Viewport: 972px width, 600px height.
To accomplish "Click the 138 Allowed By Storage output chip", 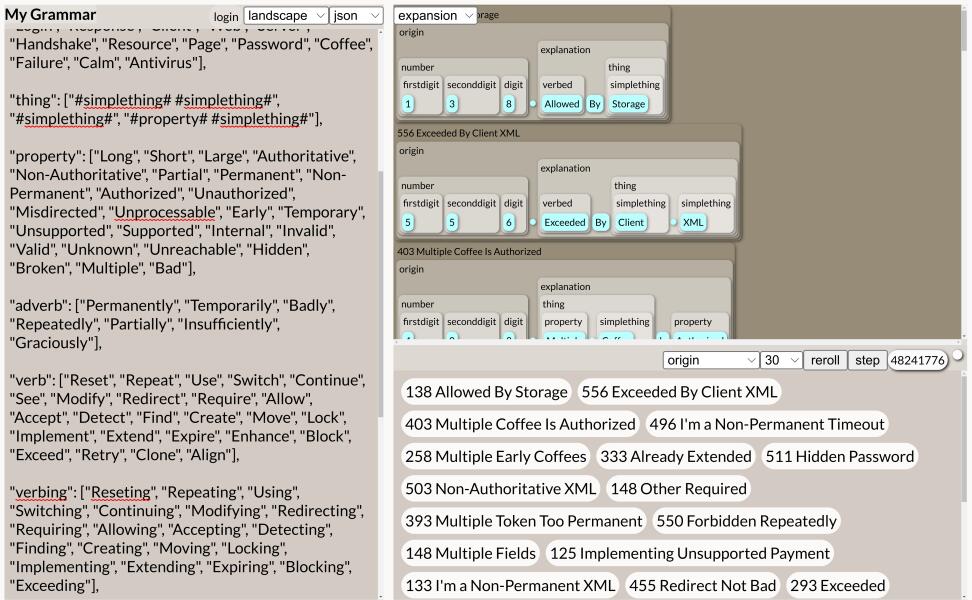I will coord(486,392).
